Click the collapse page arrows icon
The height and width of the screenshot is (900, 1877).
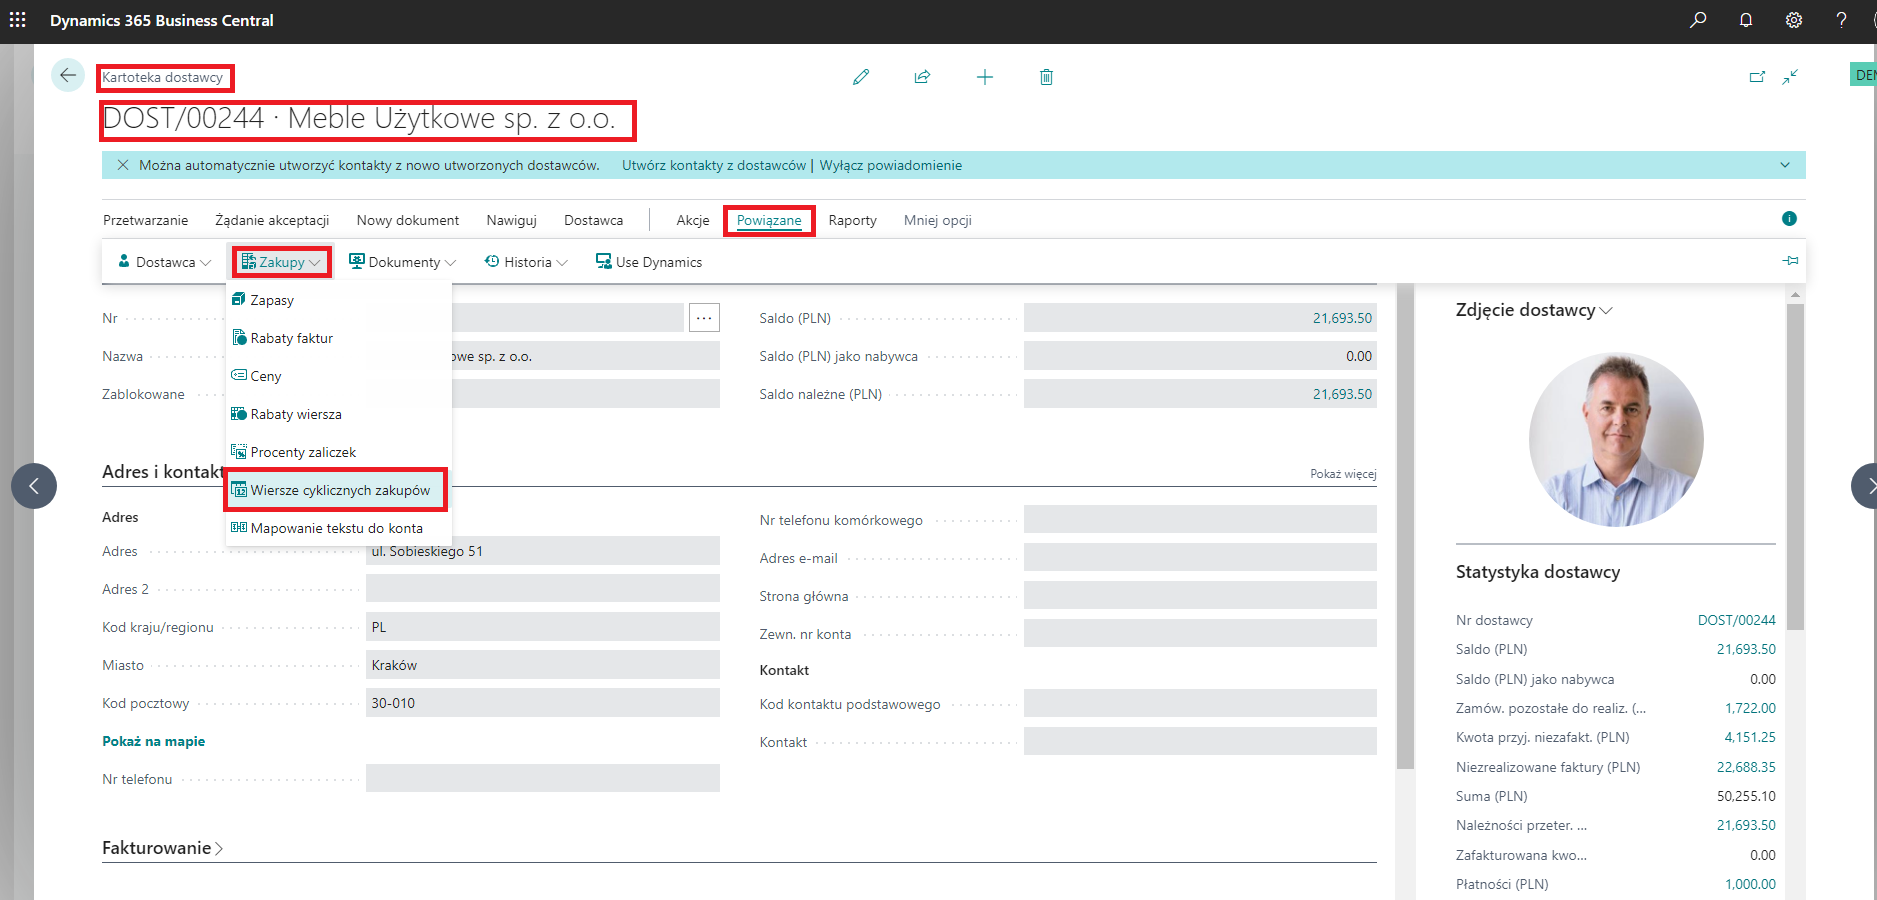point(1790,77)
